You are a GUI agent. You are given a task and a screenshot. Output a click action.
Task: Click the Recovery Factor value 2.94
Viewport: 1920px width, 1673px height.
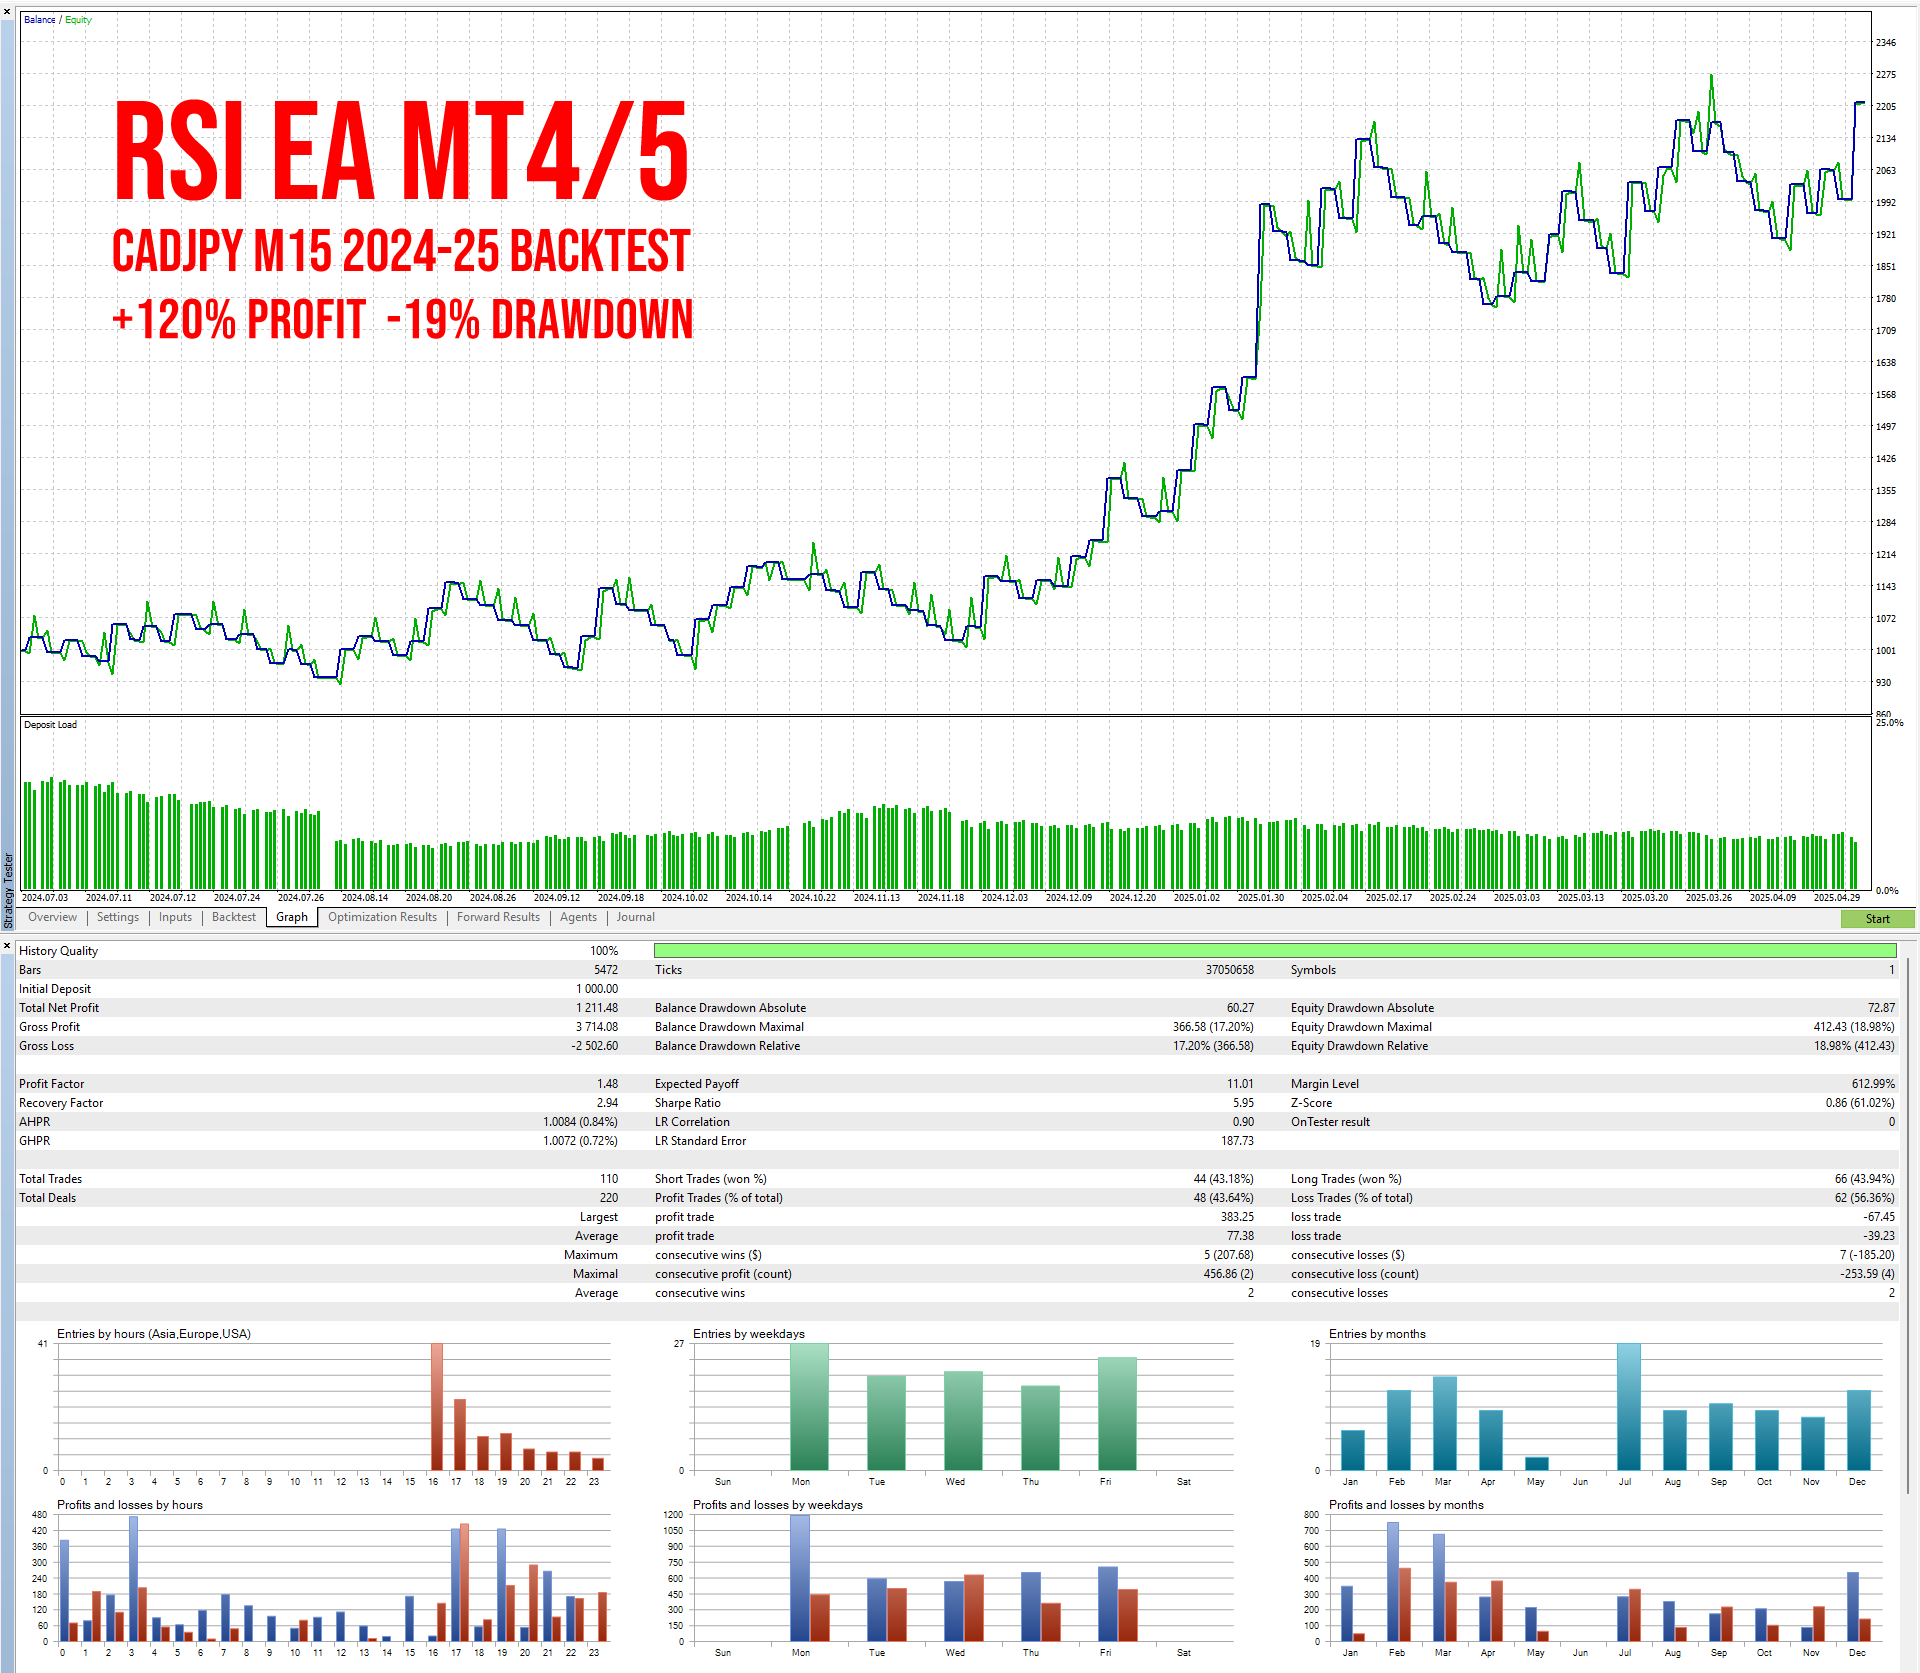click(607, 1103)
